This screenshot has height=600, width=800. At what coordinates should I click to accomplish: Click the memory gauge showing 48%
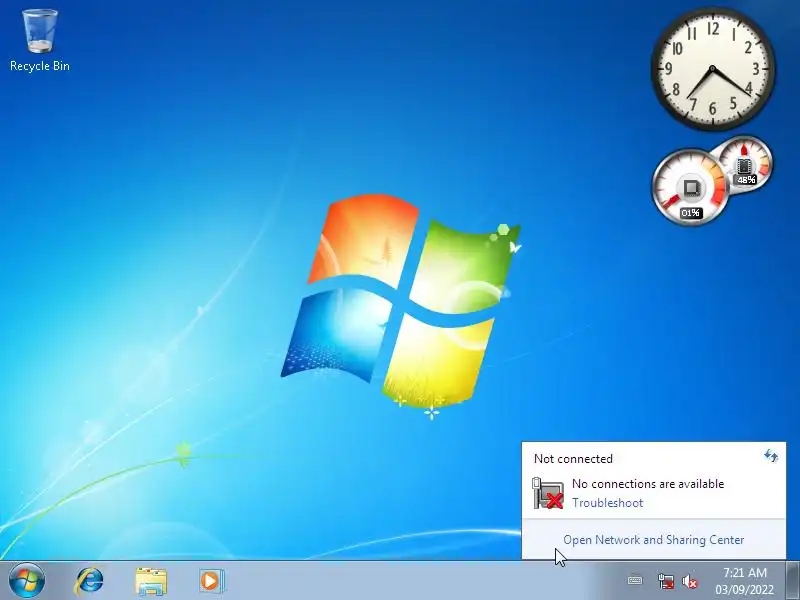[x=745, y=162]
